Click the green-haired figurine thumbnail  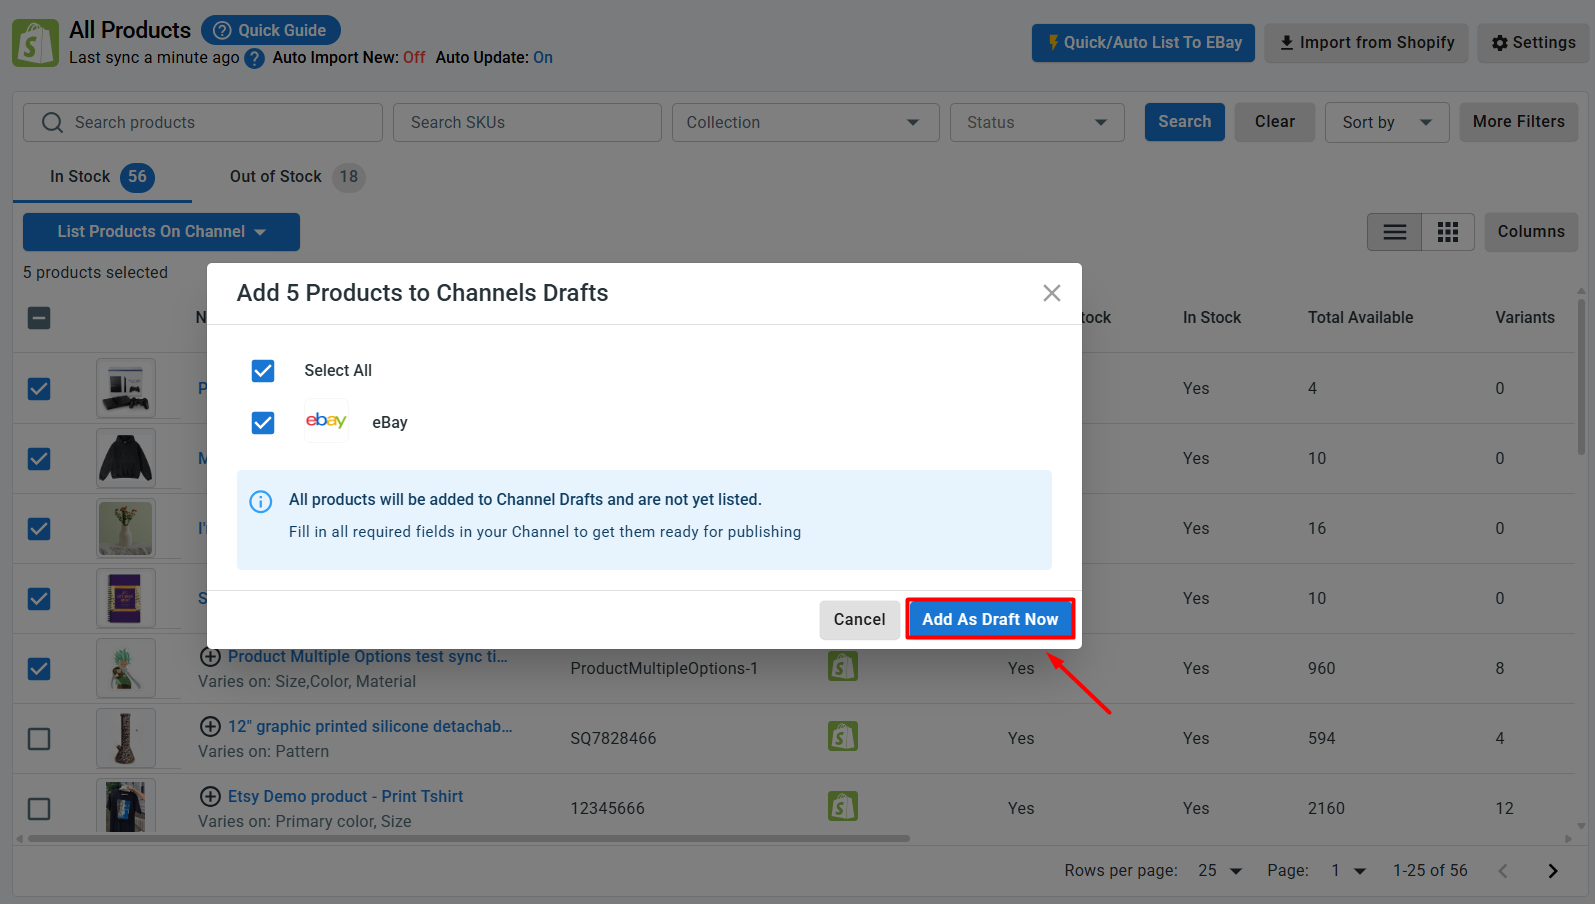(126, 668)
